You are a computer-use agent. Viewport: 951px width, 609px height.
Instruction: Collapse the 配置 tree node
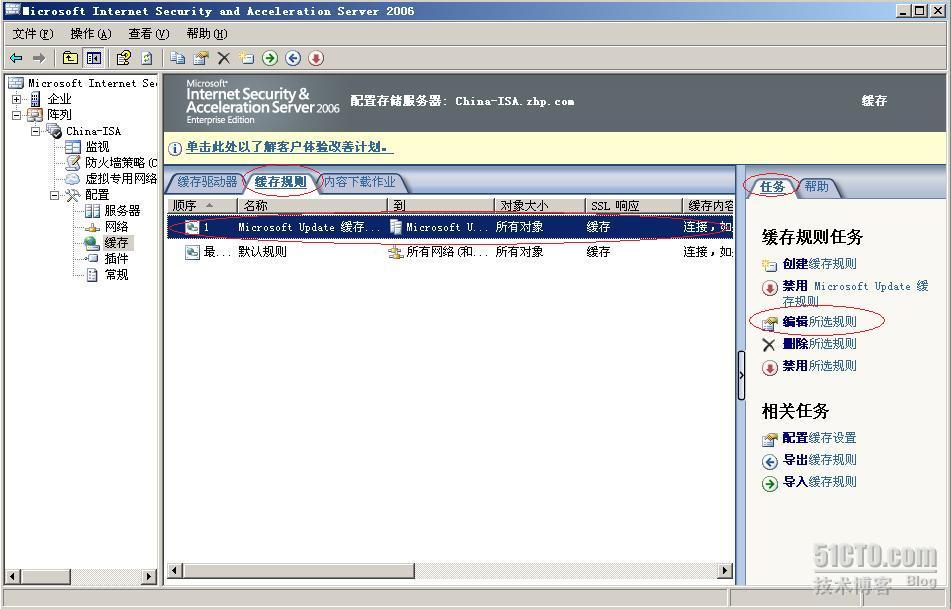tap(55, 195)
